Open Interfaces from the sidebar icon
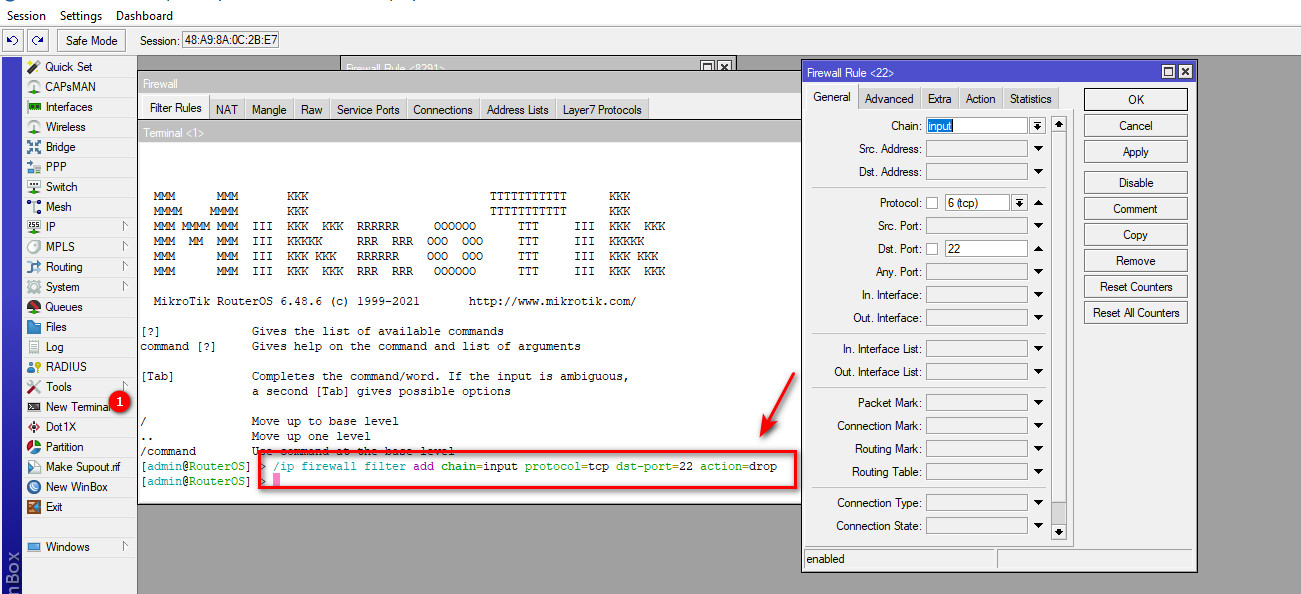This screenshot has height=594, width=1301. pyautogui.click(x=34, y=107)
